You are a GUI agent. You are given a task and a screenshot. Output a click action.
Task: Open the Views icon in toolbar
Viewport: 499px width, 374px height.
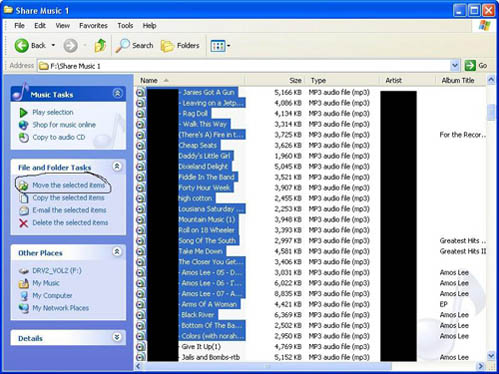[x=218, y=46]
